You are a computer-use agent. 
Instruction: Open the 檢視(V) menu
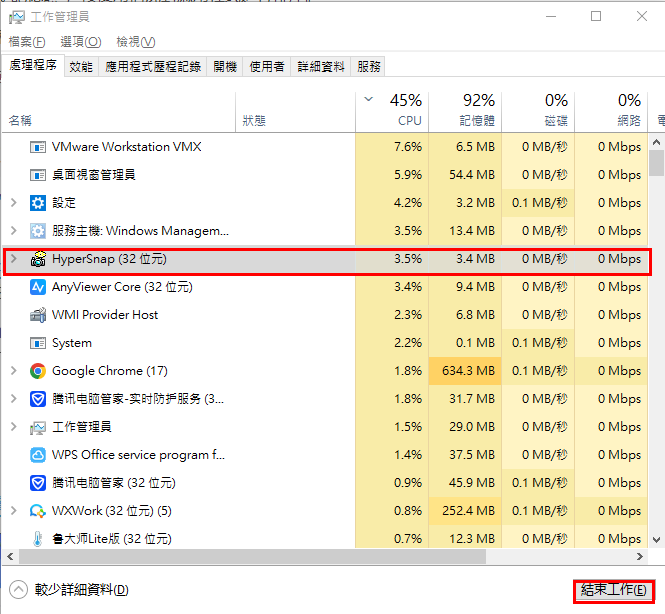(136, 42)
